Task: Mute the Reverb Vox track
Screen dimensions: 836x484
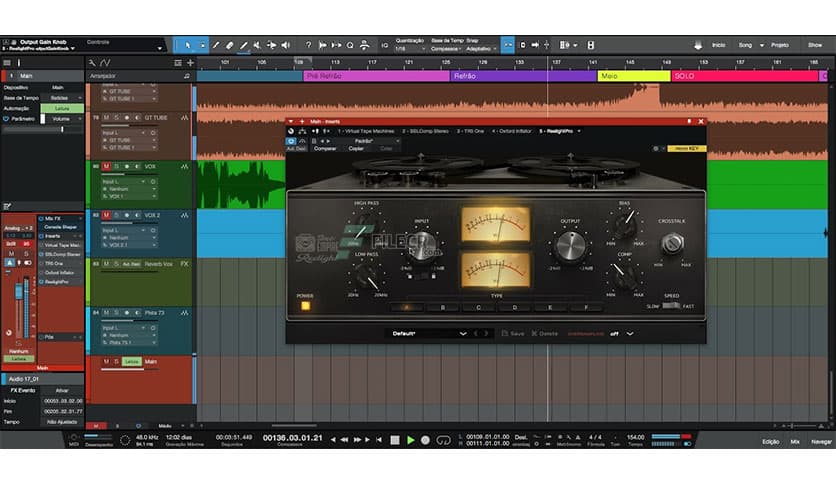Action: tap(106, 264)
